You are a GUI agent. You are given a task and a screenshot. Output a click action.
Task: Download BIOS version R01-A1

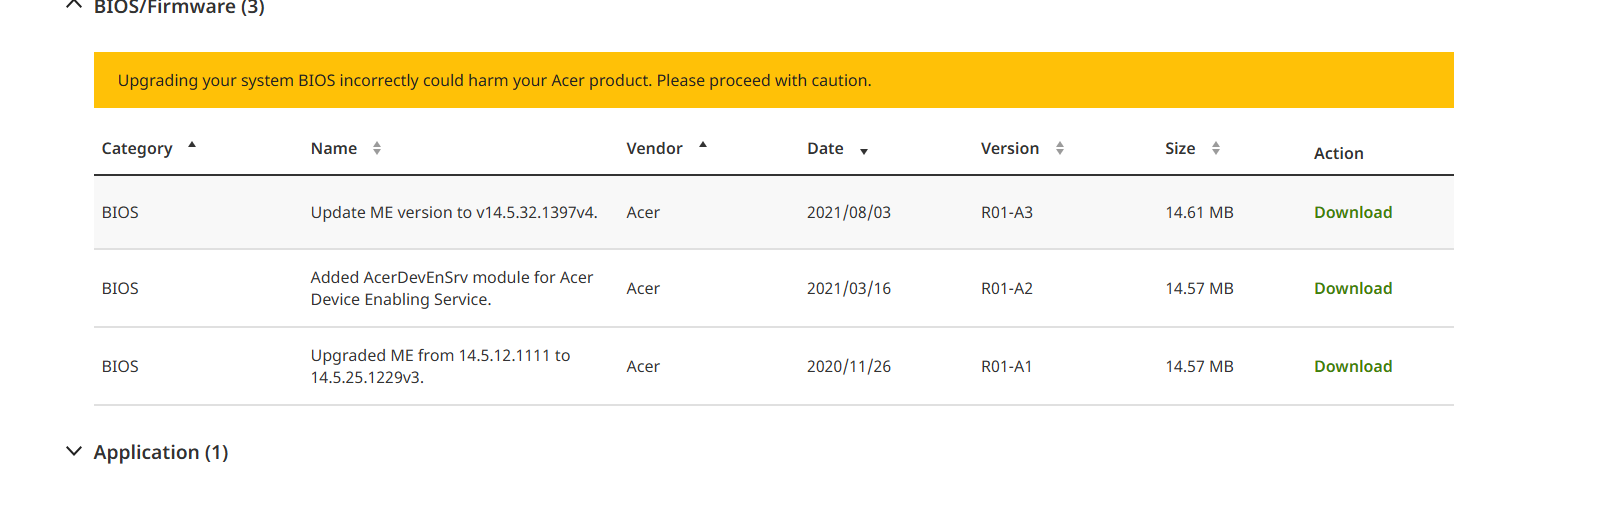point(1352,366)
